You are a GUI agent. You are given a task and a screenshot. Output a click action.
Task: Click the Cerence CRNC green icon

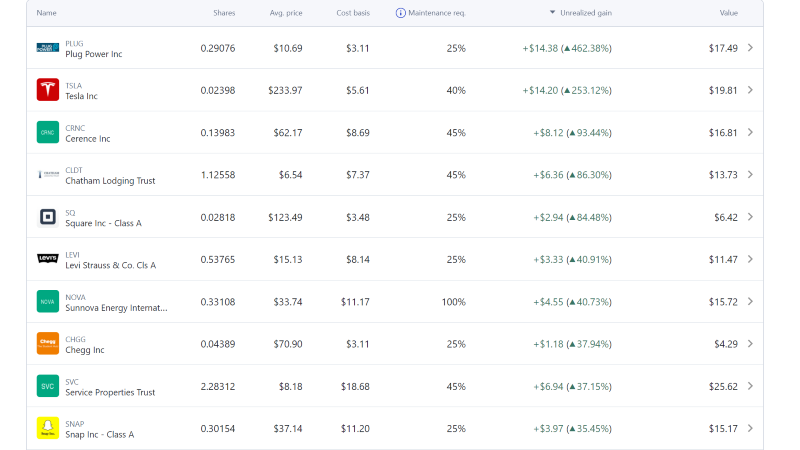point(48,132)
